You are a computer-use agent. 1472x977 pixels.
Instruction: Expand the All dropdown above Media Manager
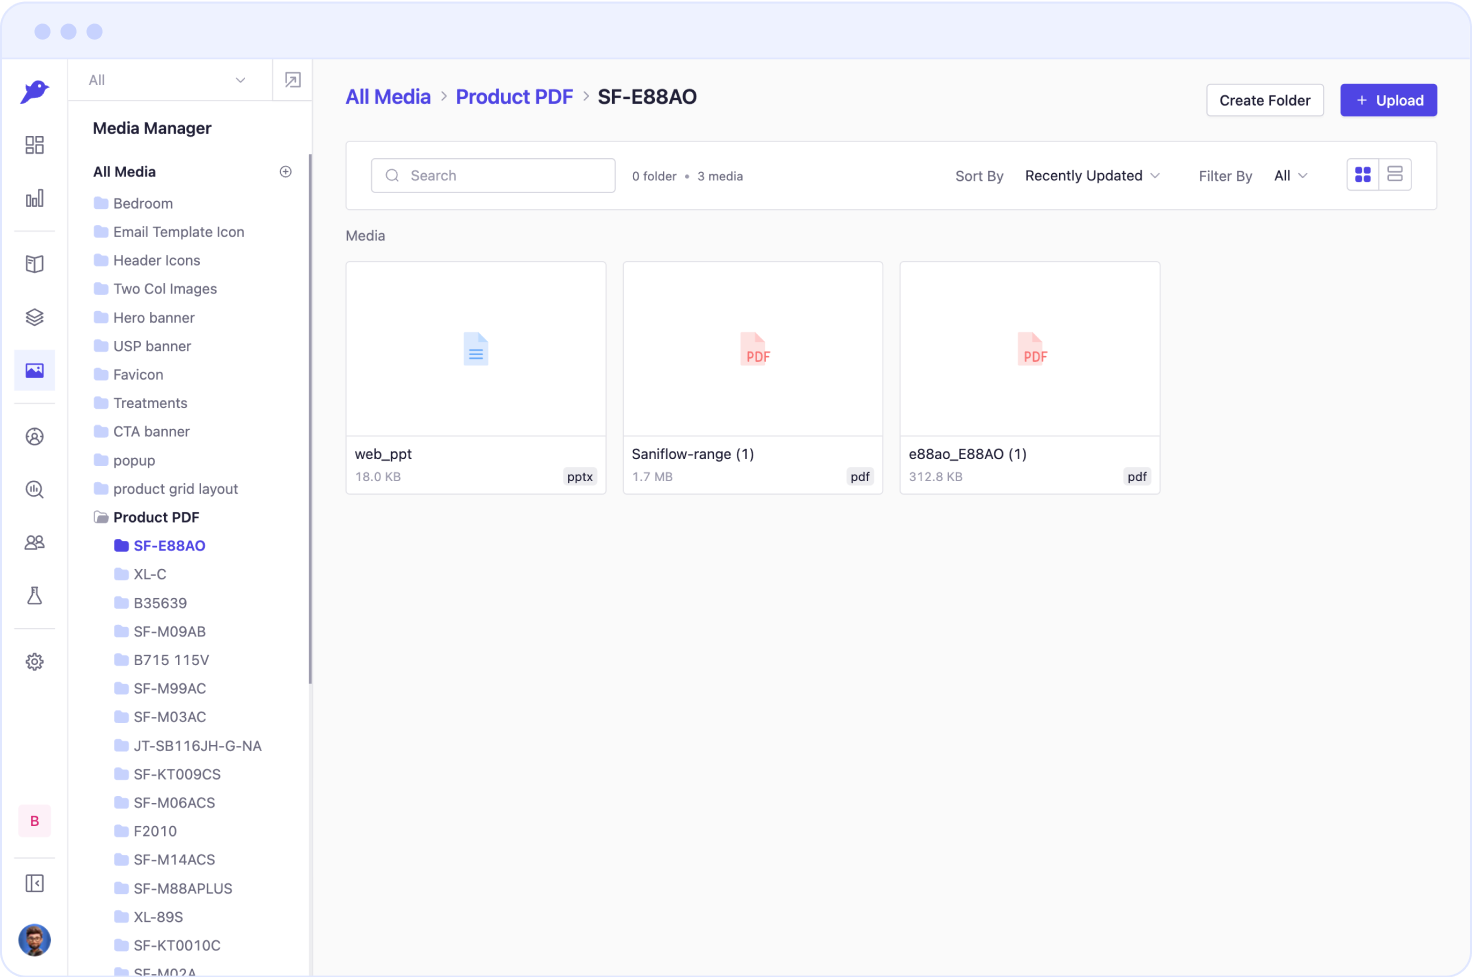click(168, 80)
